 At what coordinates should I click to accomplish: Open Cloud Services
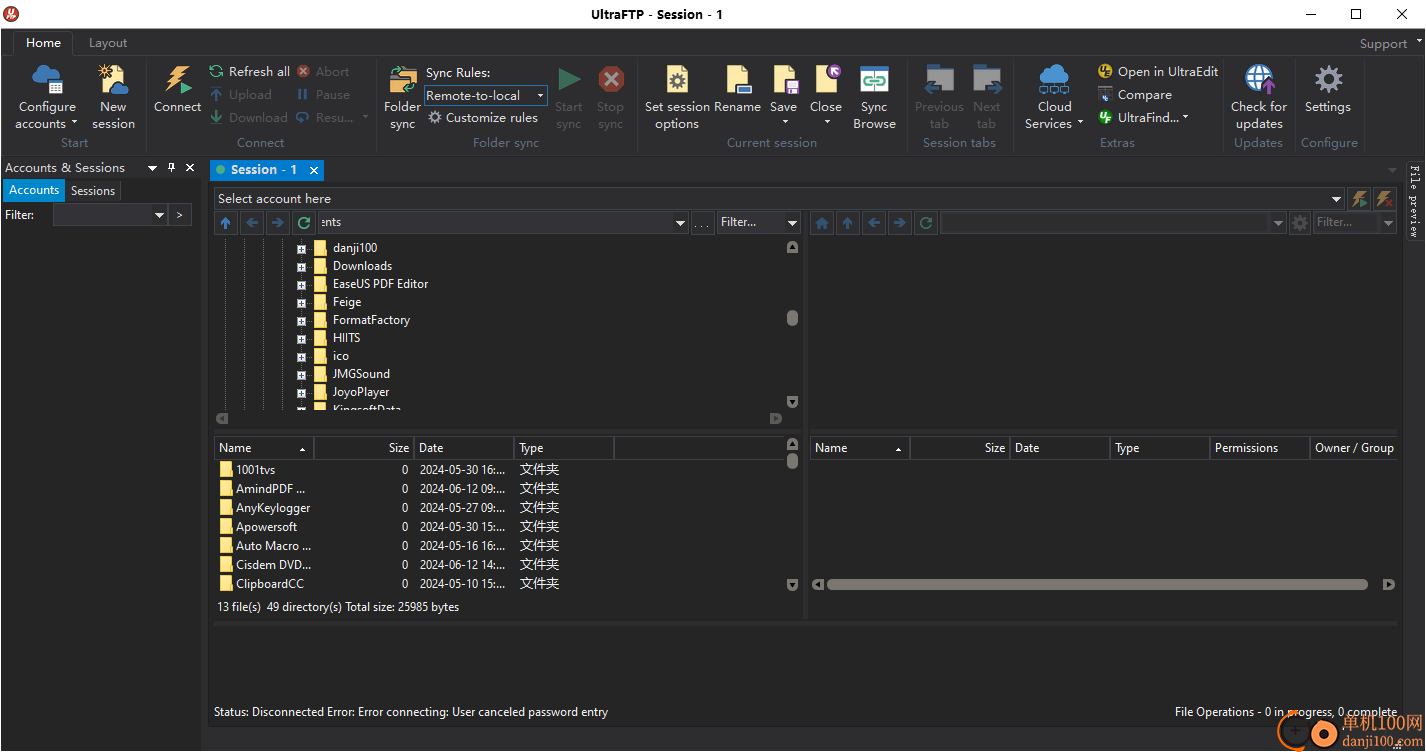click(x=1054, y=96)
